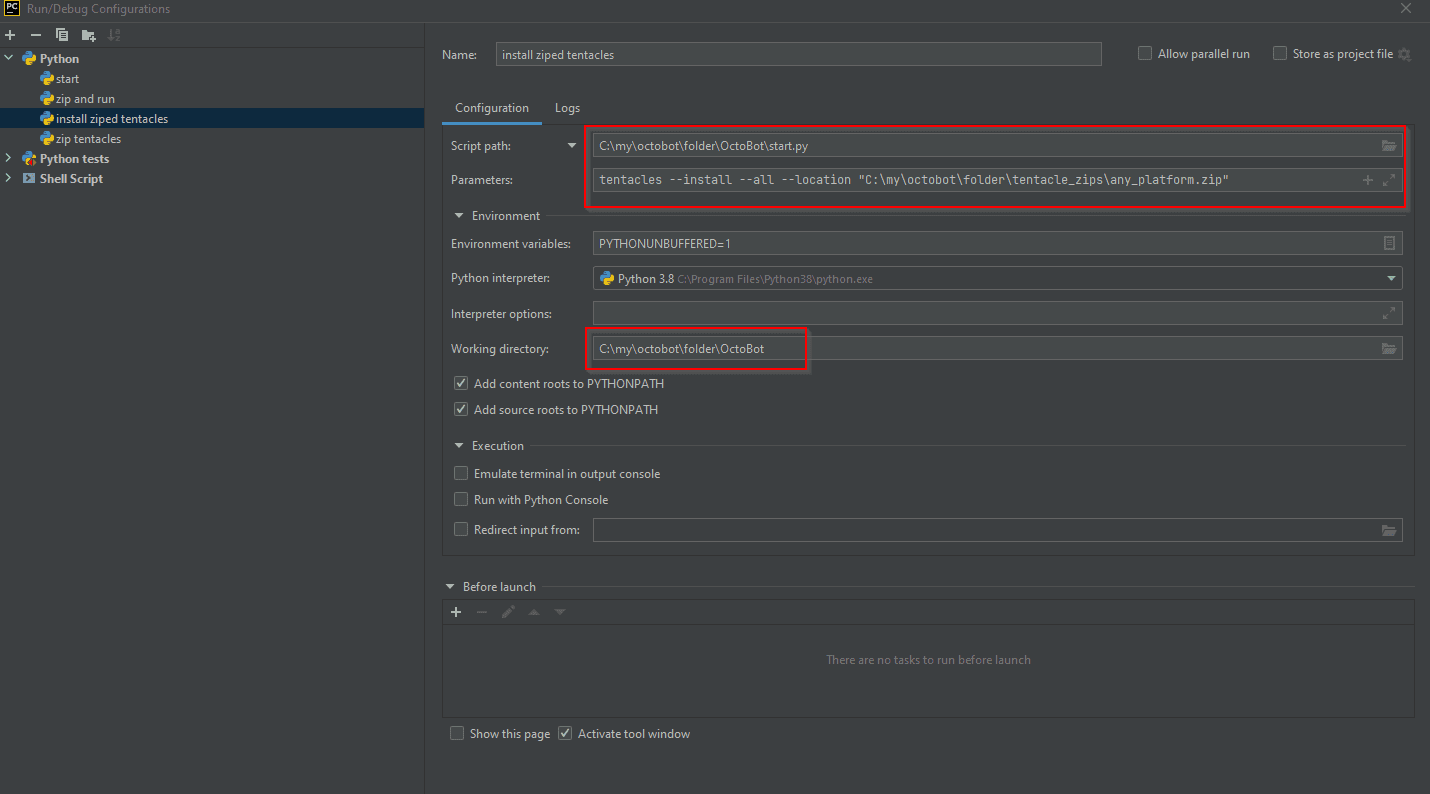
Task: Expand the Parameters field editor
Action: (1389, 180)
